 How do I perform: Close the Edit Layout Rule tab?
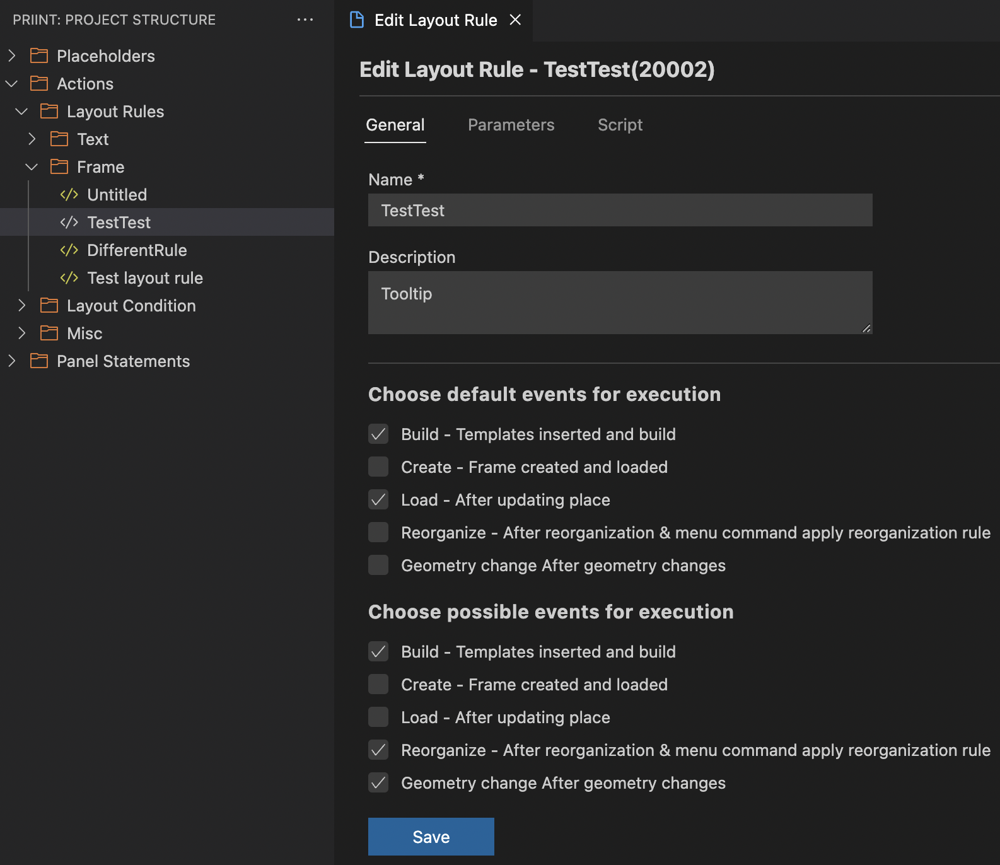click(x=515, y=20)
